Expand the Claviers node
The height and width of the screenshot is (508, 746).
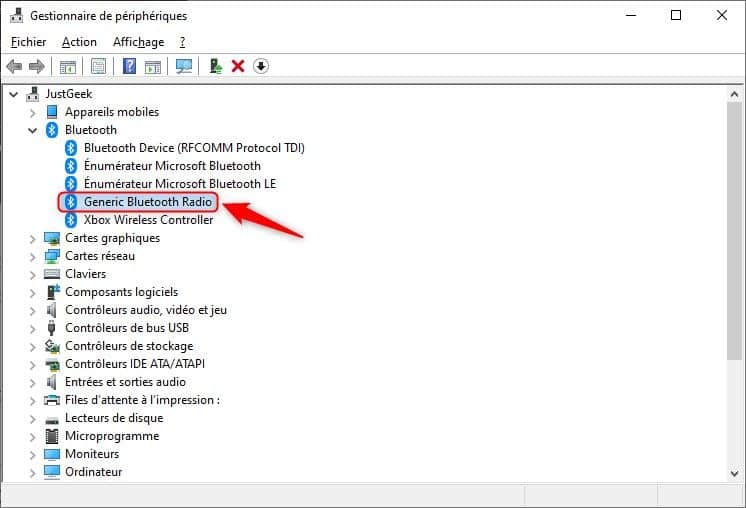32,275
